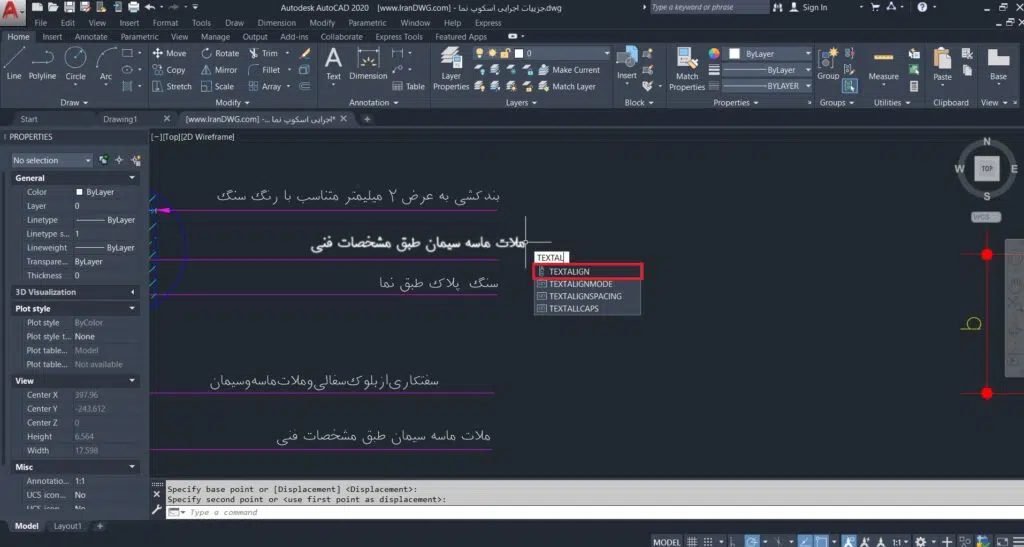1024x547 pixels.
Task: Open the Text annotation tool
Action: (334, 65)
